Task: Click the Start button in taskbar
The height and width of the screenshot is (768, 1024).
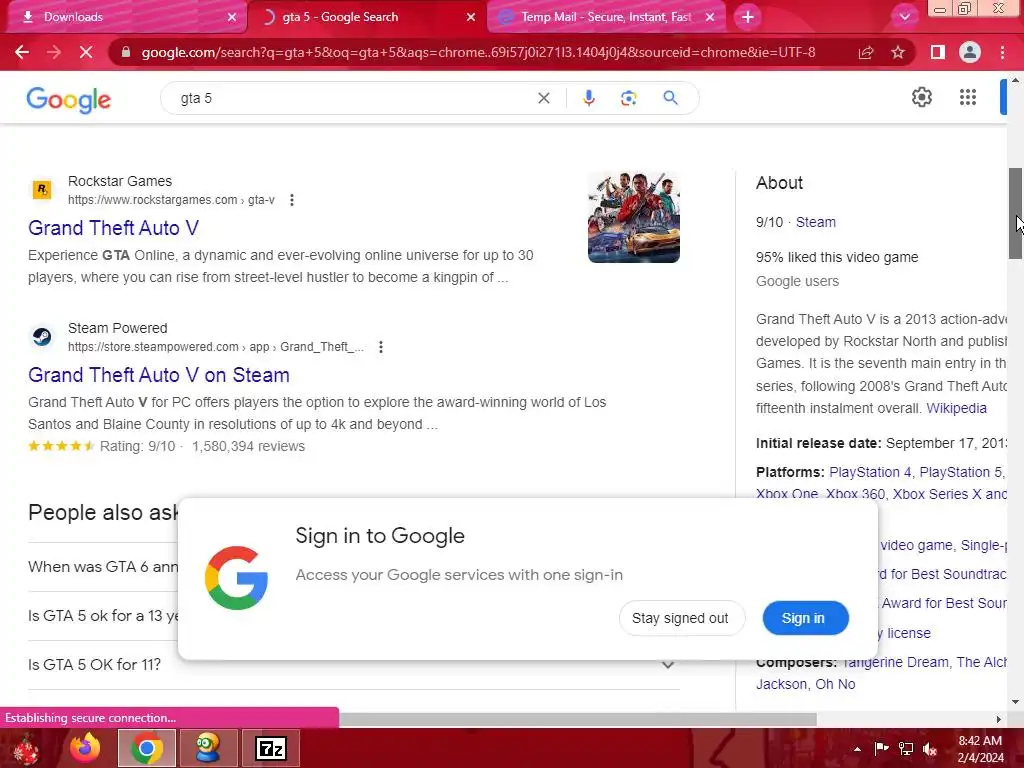Action: point(25,748)
